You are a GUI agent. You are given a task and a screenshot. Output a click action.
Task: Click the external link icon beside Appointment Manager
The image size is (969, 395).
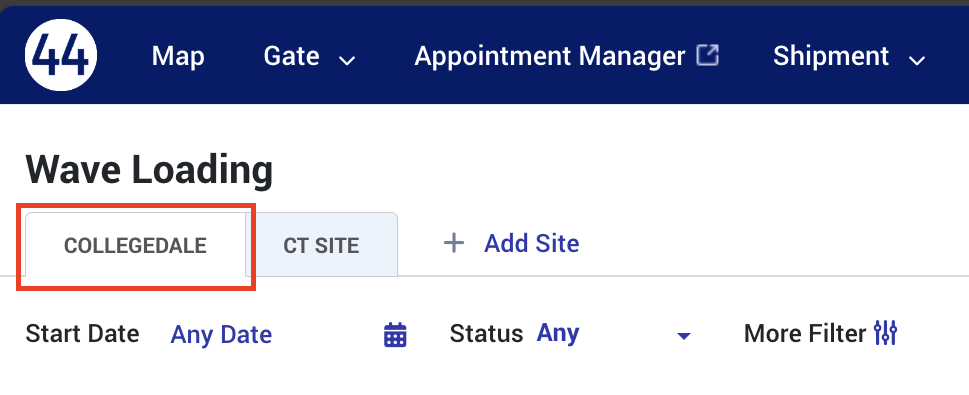708,55
